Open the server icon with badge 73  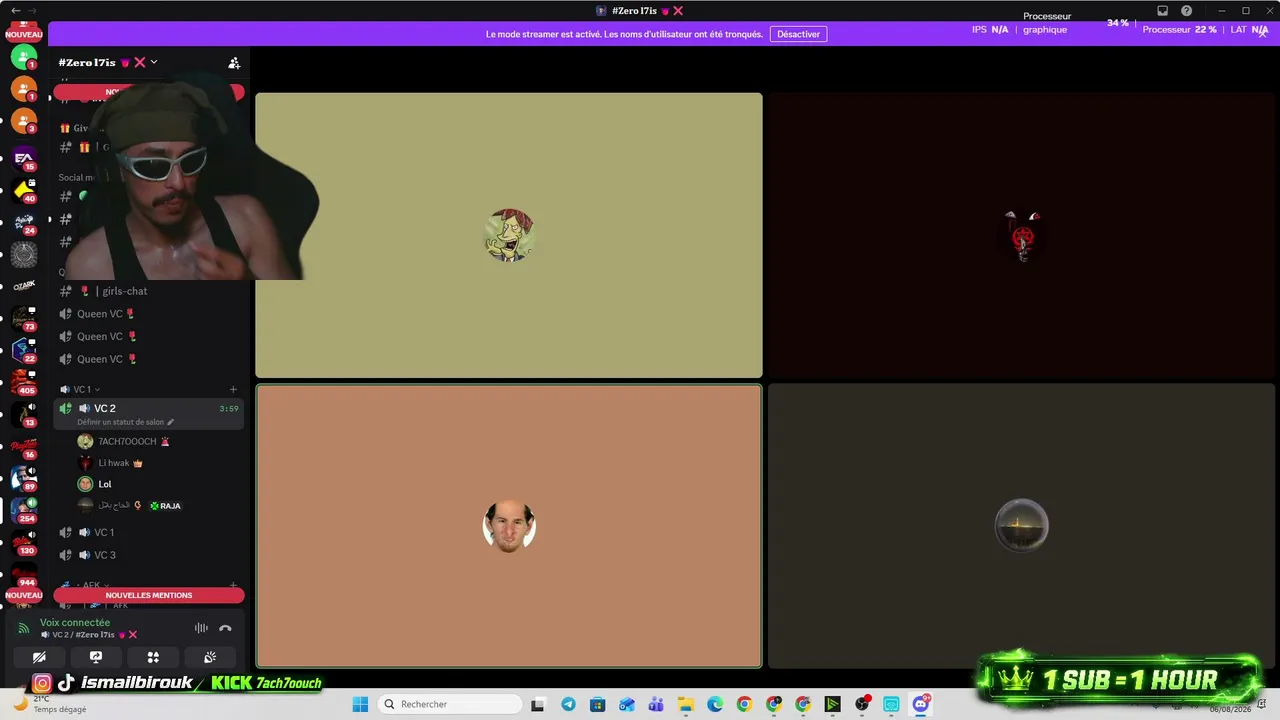[24, 318]
